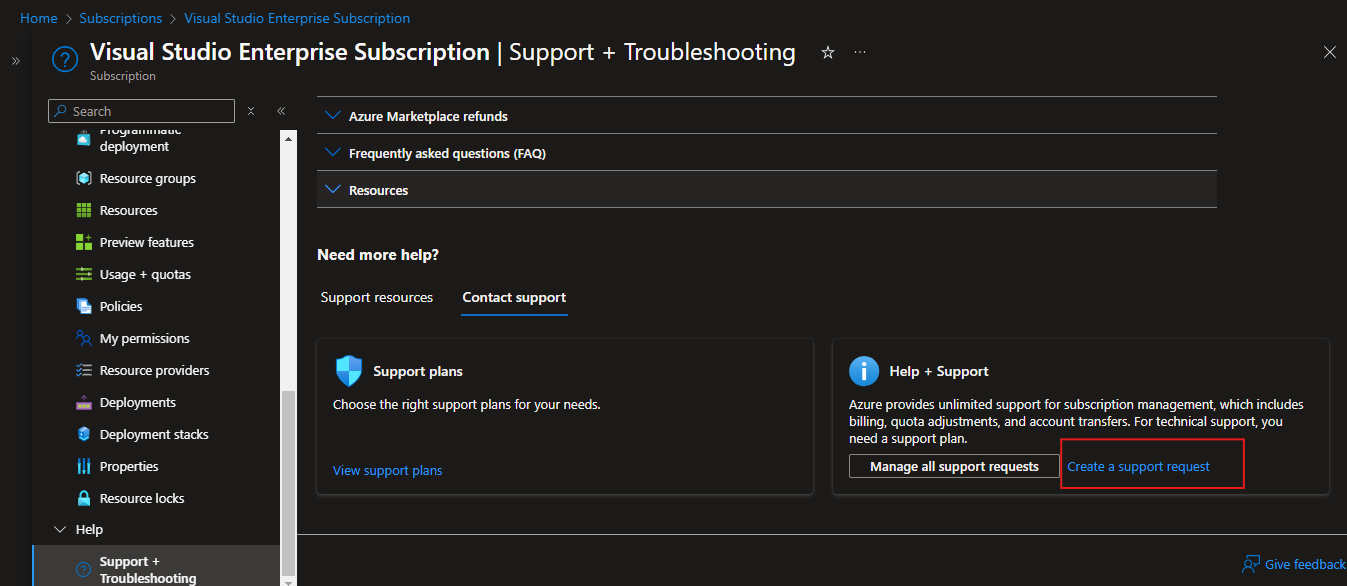Click the Support plans shield icon
Image resolution: width=1347 pixels, height=586 pixels.
[349, 371]
